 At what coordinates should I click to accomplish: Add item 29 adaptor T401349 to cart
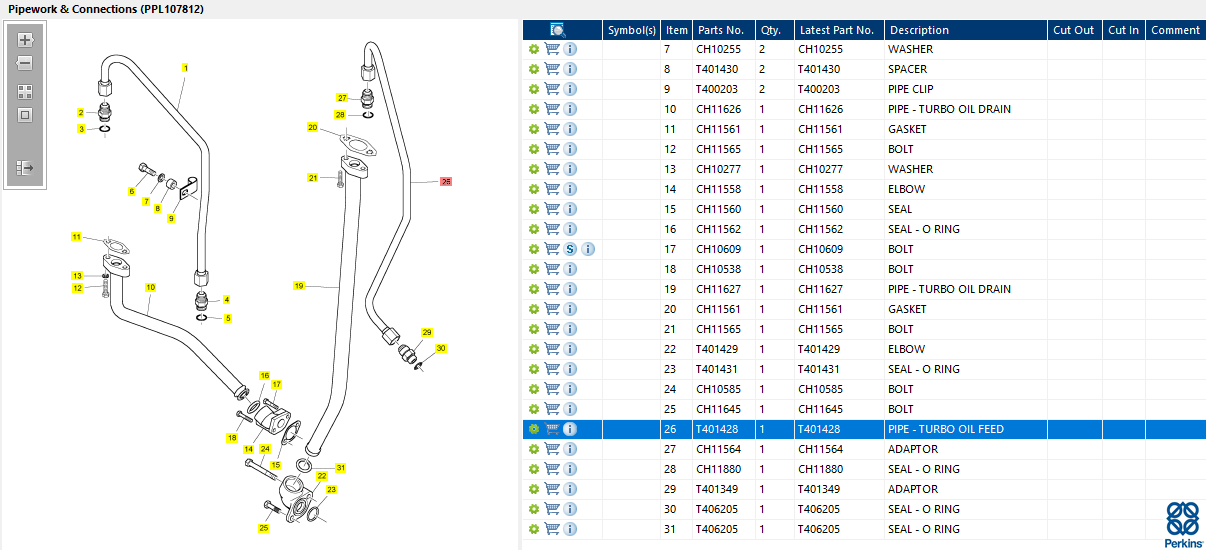552,489
